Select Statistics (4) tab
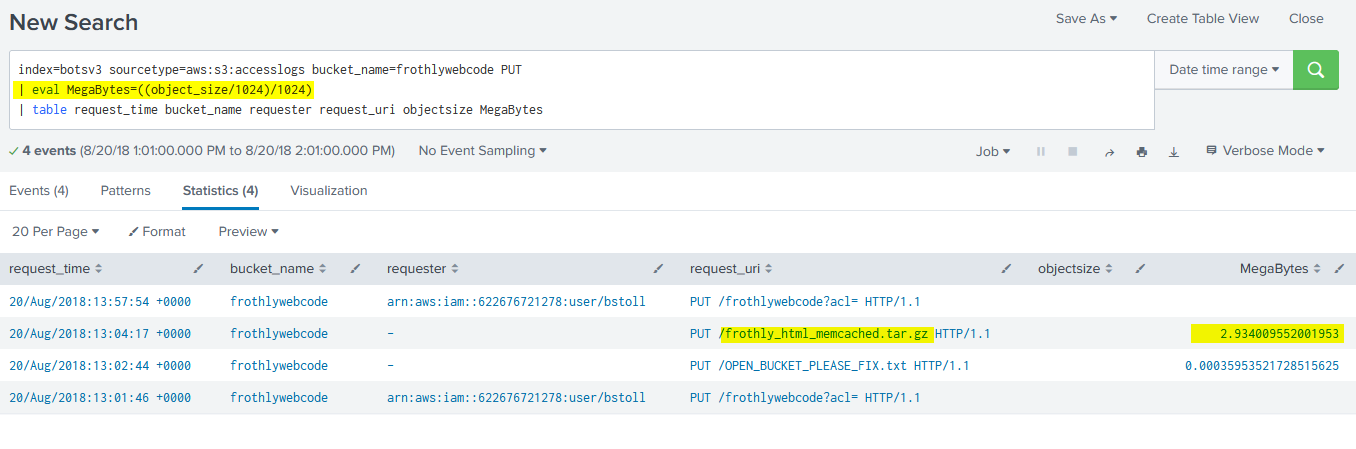This screenshot has width=1356, height=449. coord(220,190)
